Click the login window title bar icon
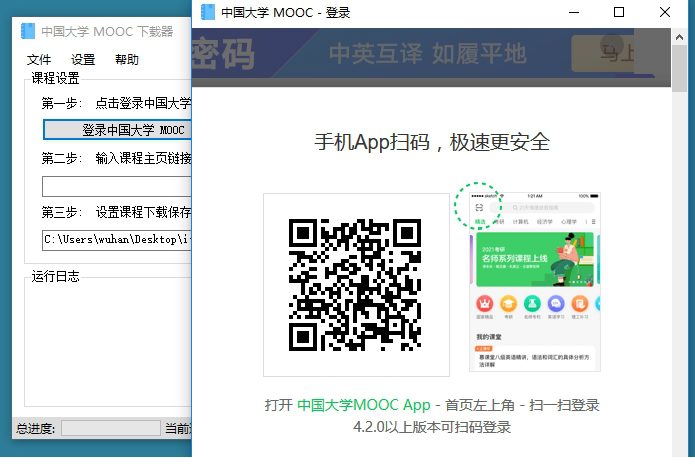The width and height of the screenshot is (695, 475). tap(208, 12)
